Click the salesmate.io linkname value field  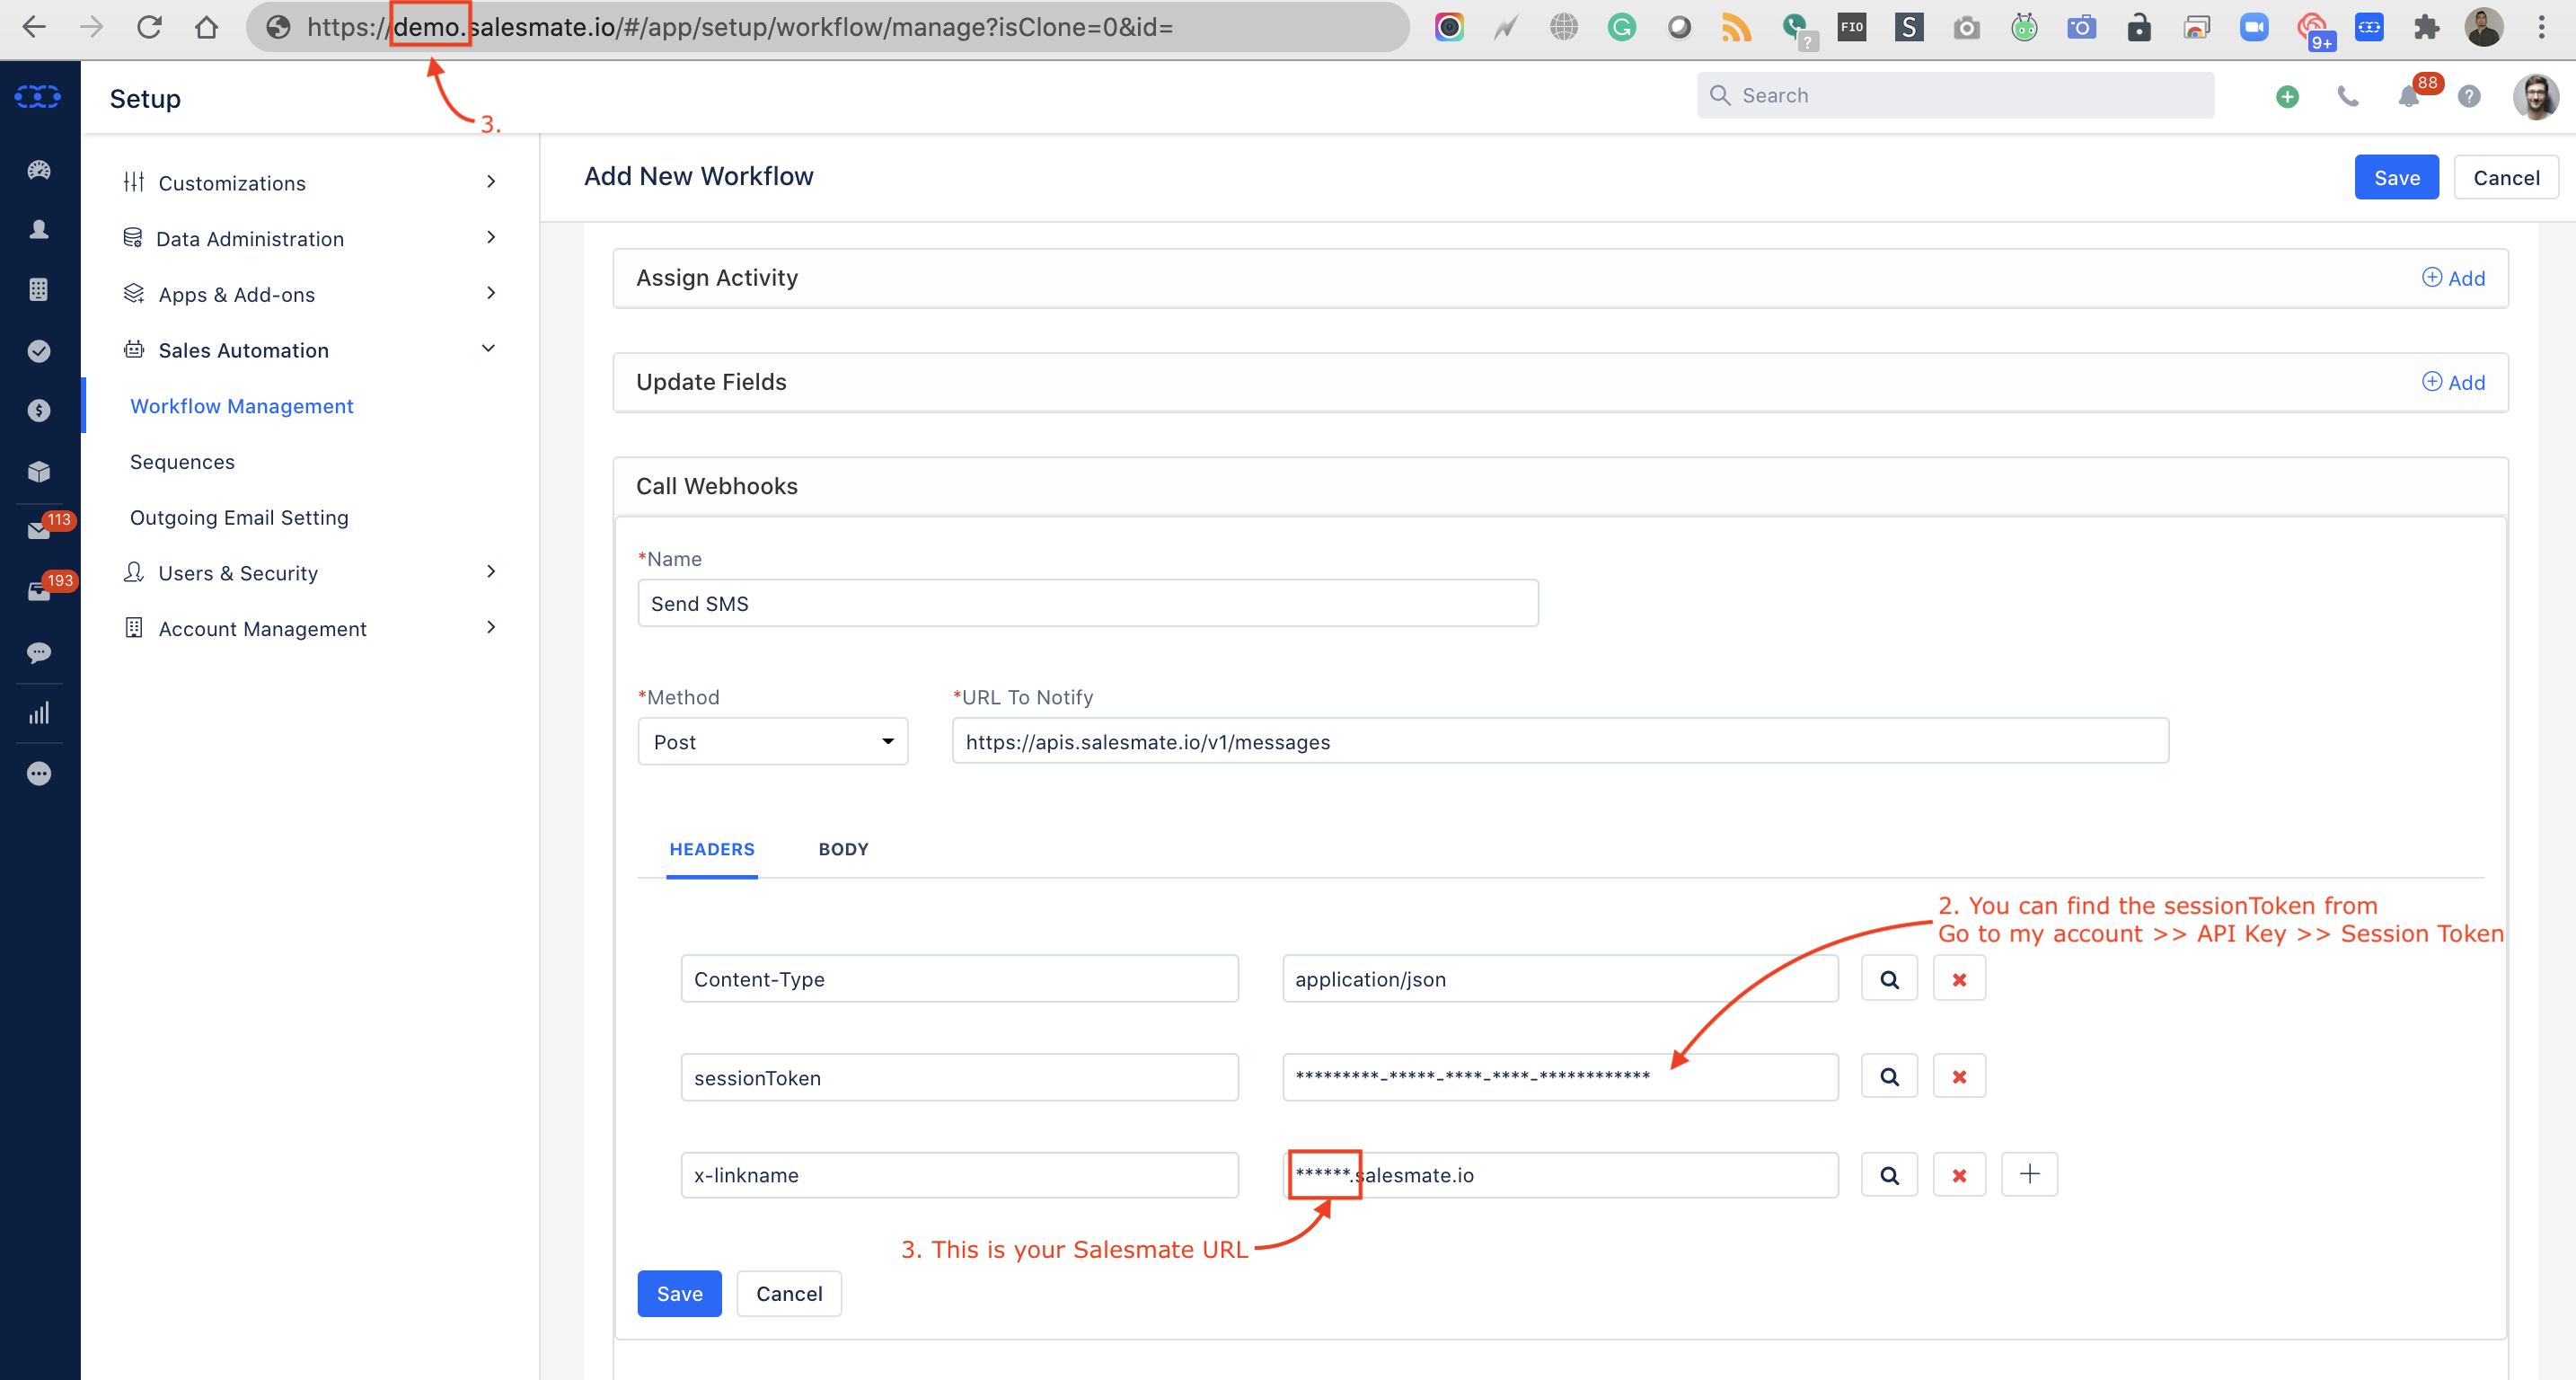[1560, 1175]
